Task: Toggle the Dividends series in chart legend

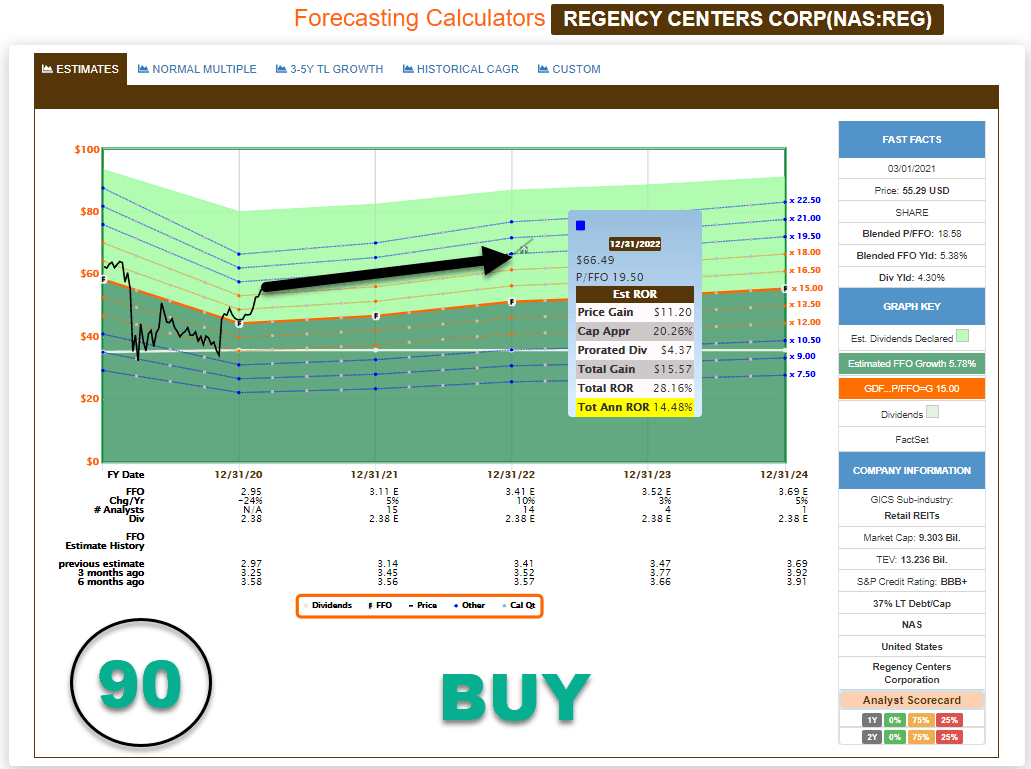Action: coord(328,605)
